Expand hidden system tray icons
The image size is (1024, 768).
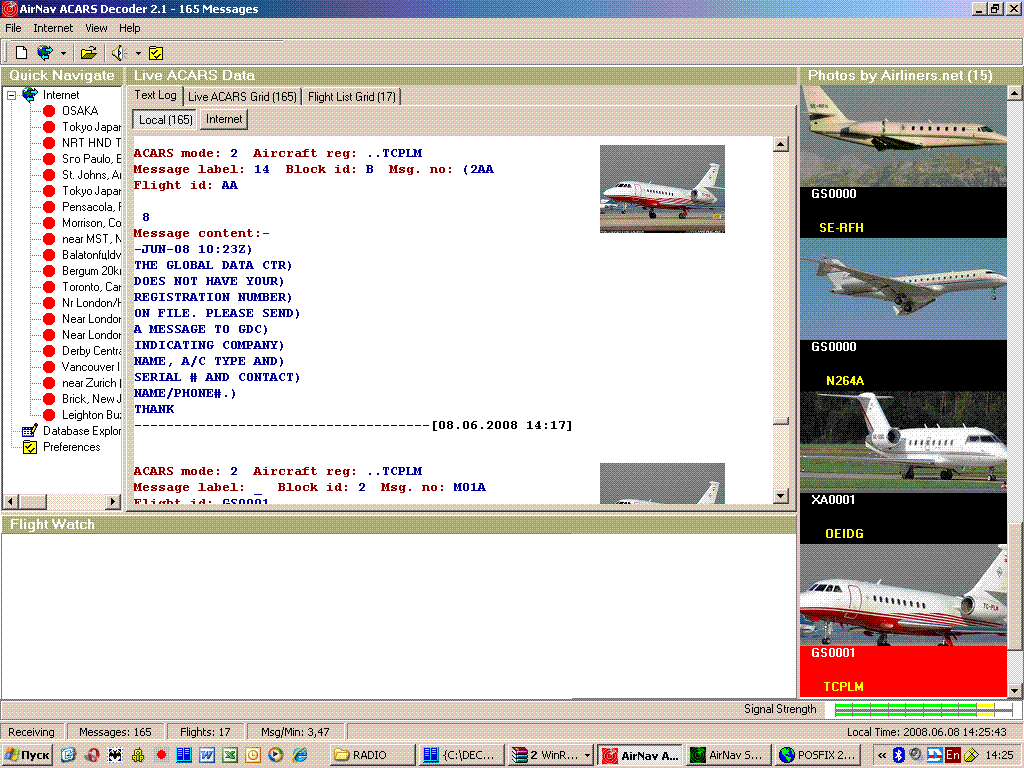882,756
